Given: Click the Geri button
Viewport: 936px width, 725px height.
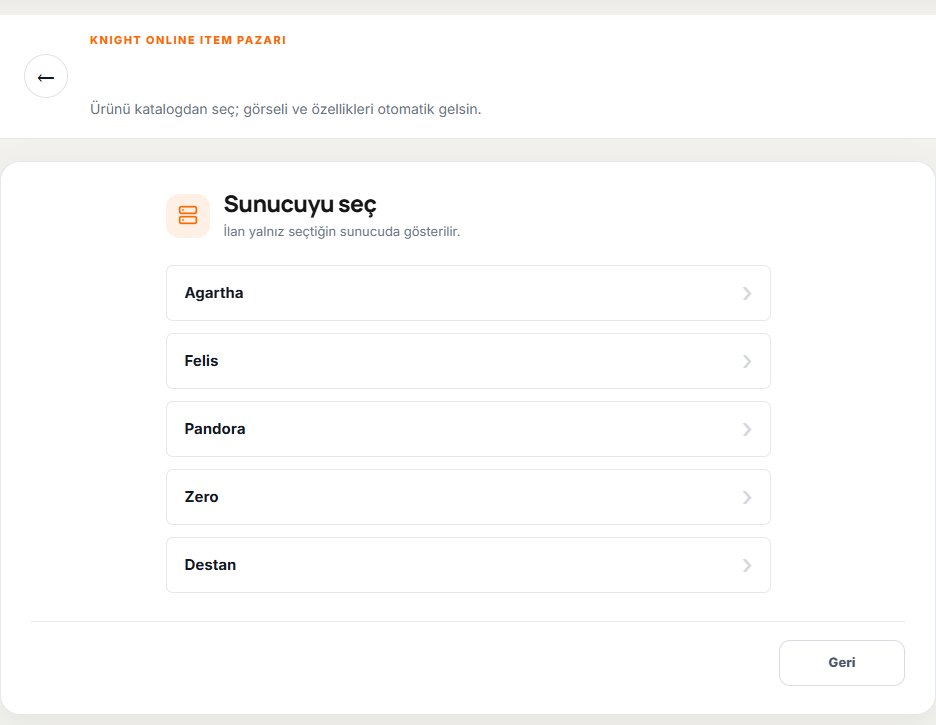Looking at the screenshot, I should (842, 663).
